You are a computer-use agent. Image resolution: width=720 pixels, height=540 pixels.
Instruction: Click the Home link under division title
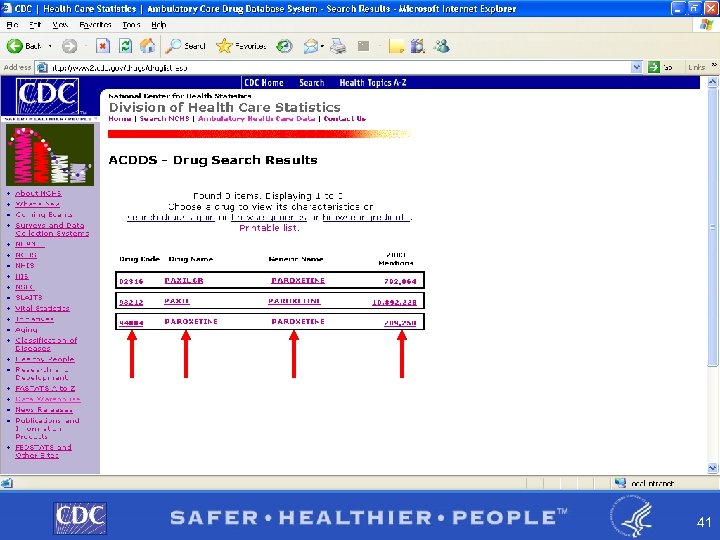pos(120,118)
